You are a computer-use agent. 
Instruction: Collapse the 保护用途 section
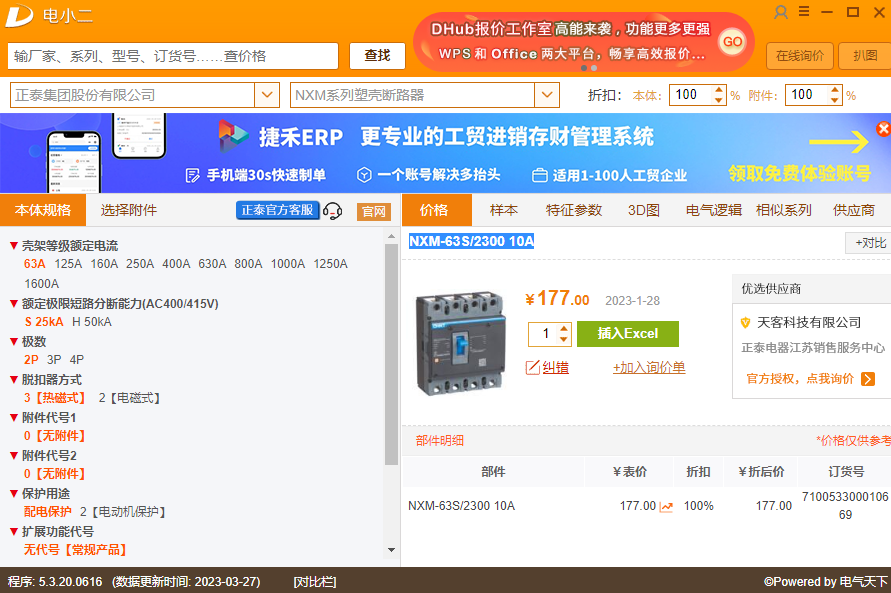14,494
